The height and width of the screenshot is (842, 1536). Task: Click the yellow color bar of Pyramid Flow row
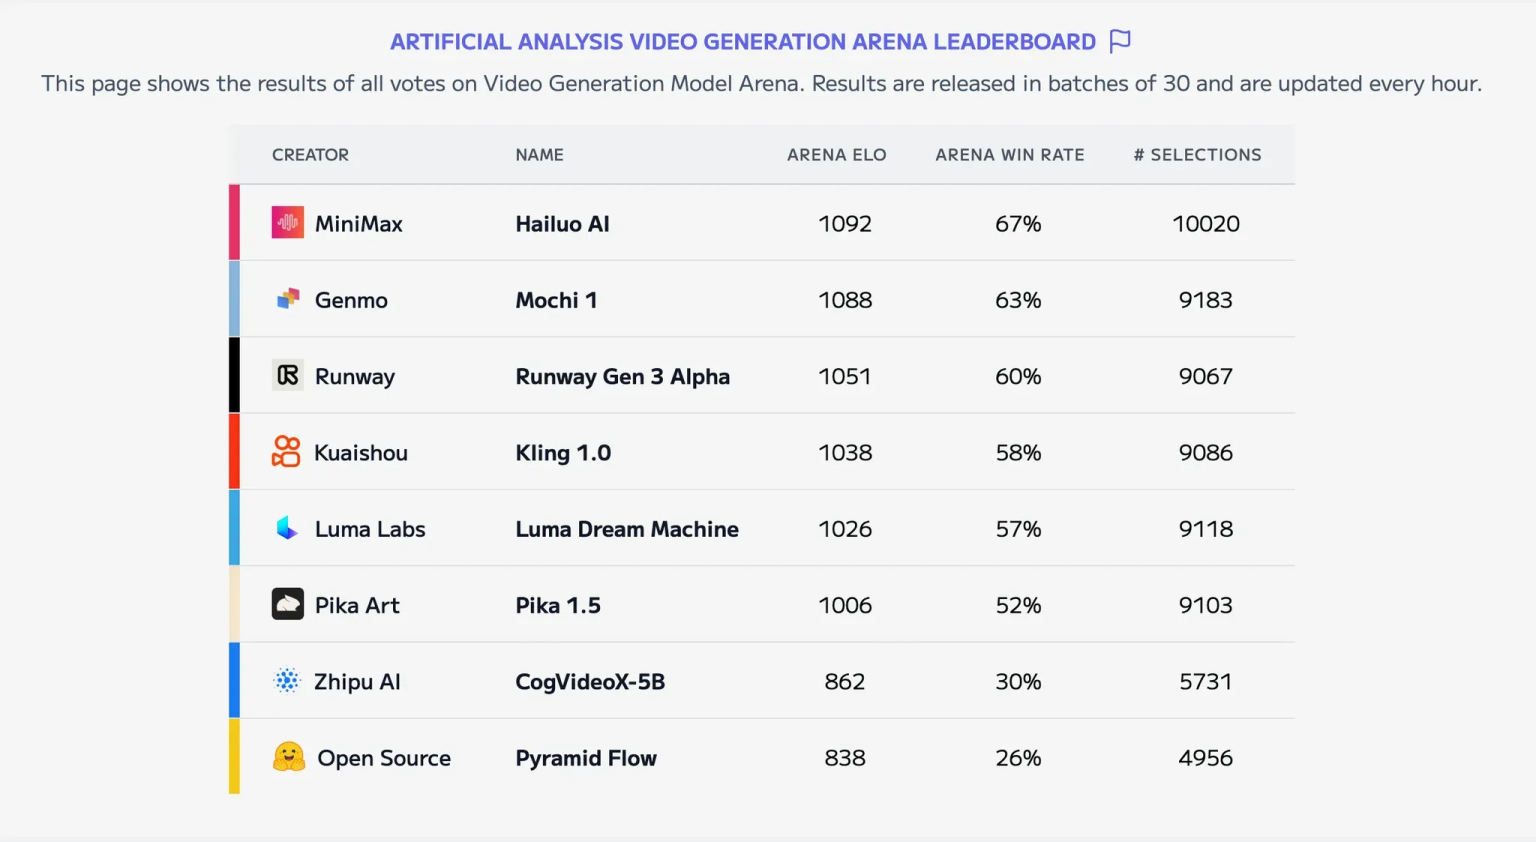click(x=234, y=756)
